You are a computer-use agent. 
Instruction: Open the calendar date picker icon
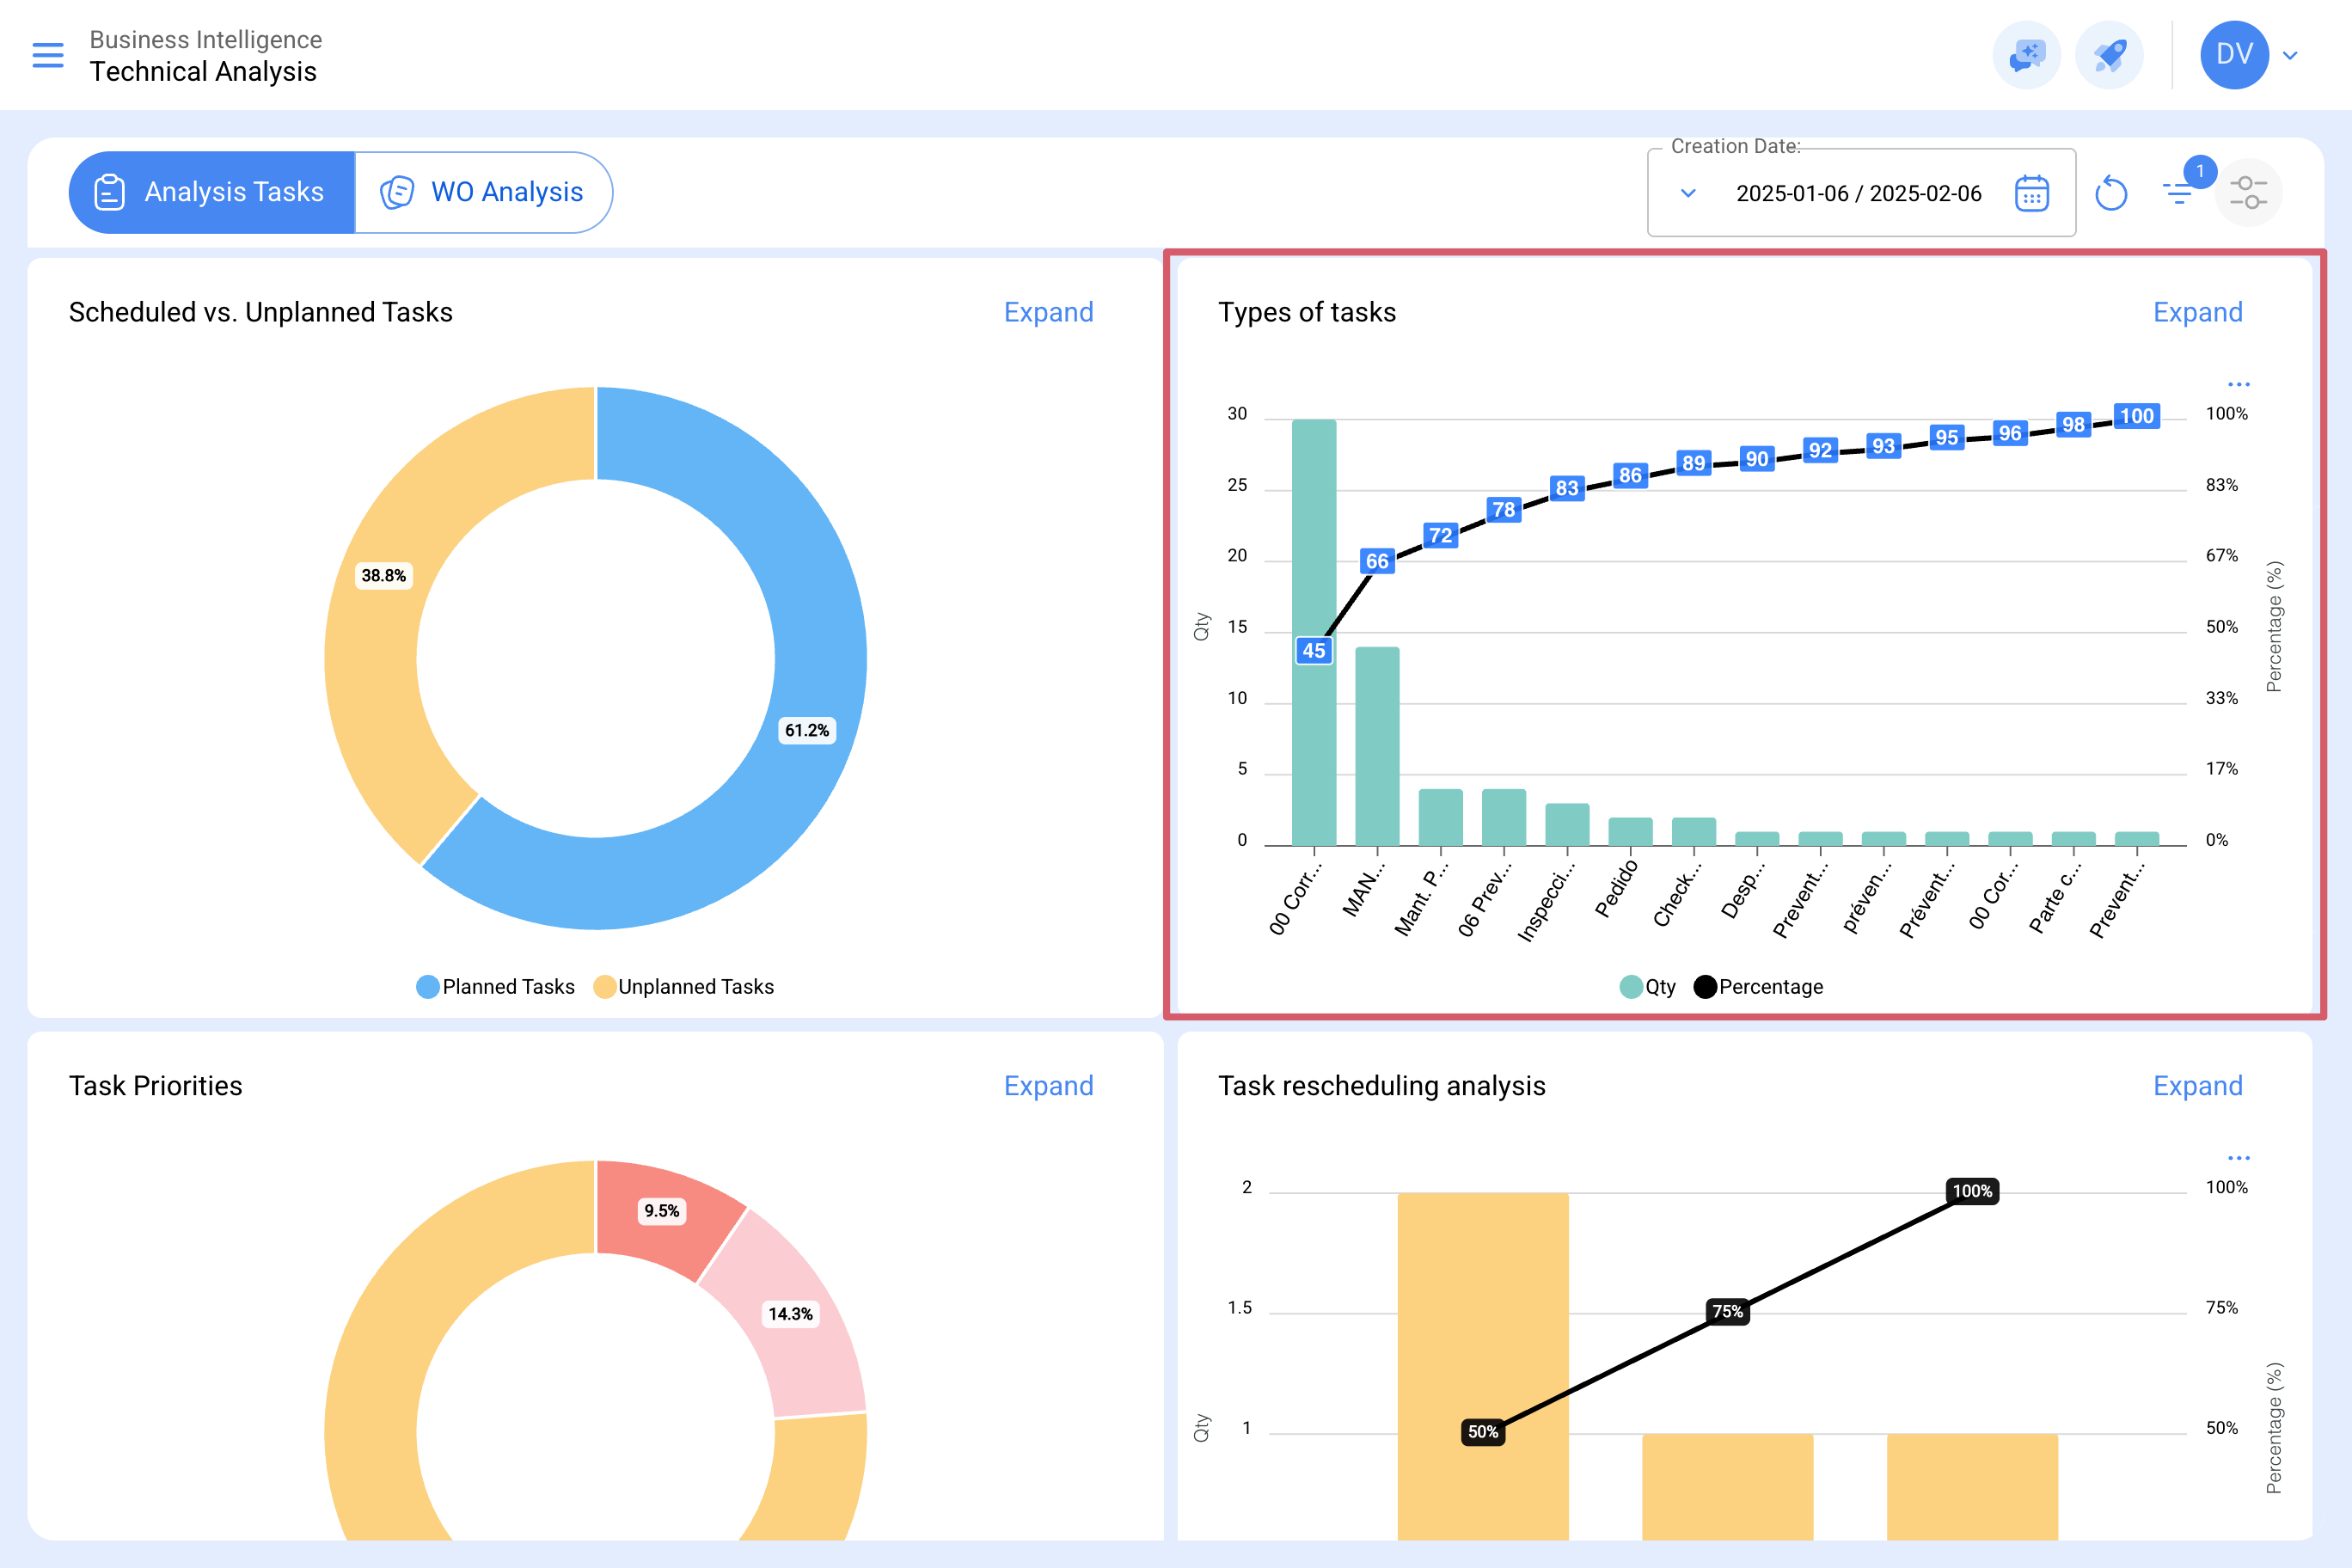point(2032,193)
